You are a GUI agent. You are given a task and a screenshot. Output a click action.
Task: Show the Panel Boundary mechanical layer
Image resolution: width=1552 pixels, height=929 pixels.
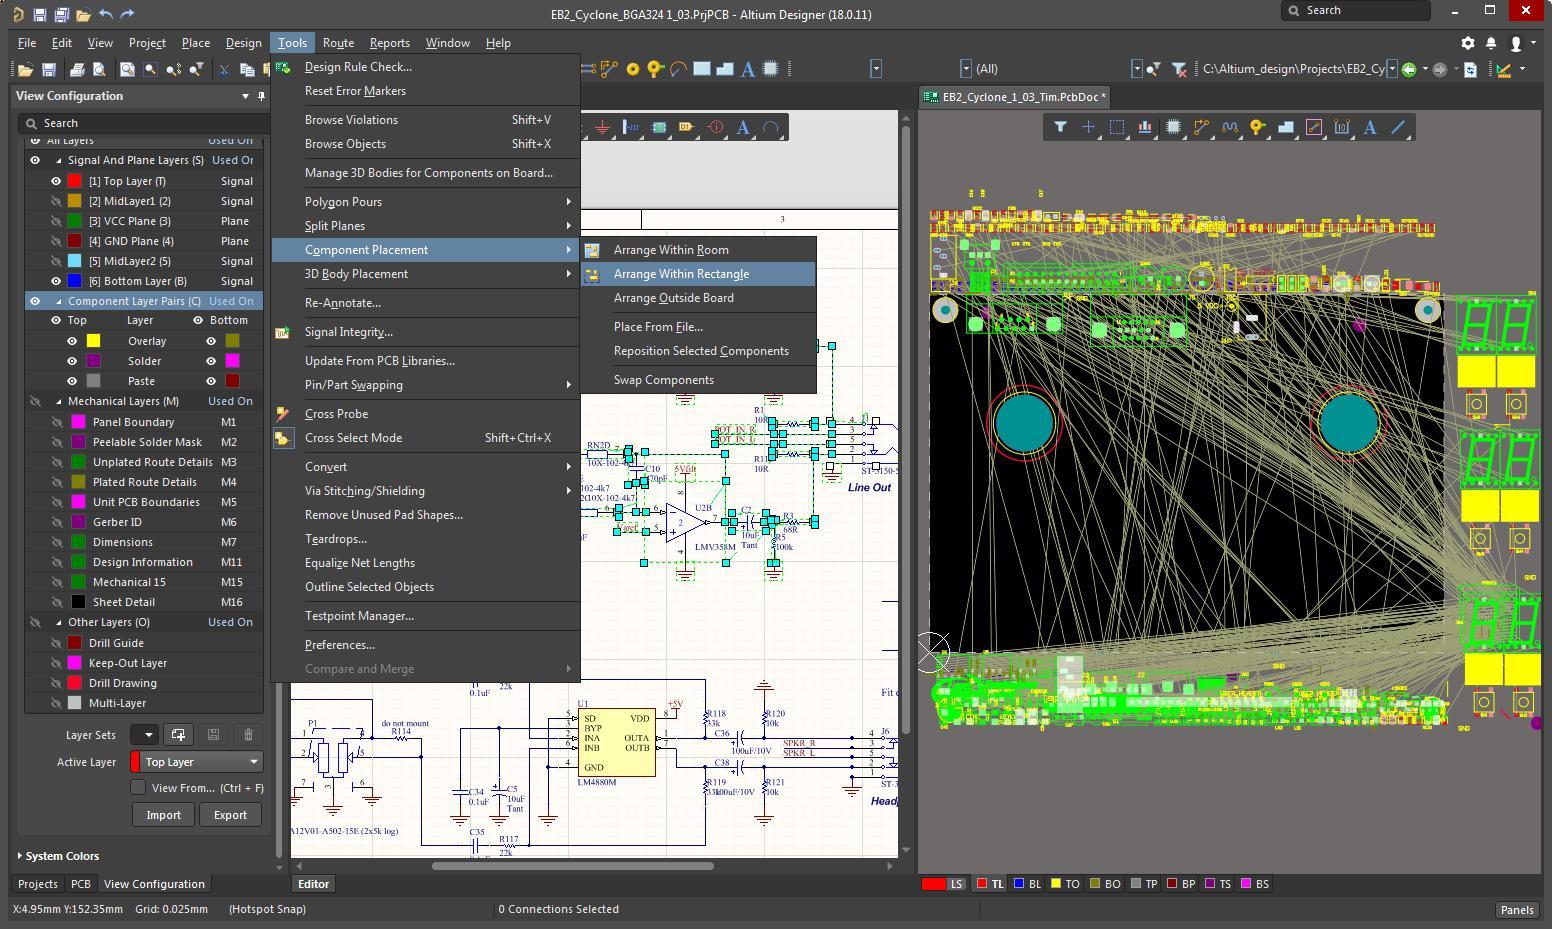[56, 422]
